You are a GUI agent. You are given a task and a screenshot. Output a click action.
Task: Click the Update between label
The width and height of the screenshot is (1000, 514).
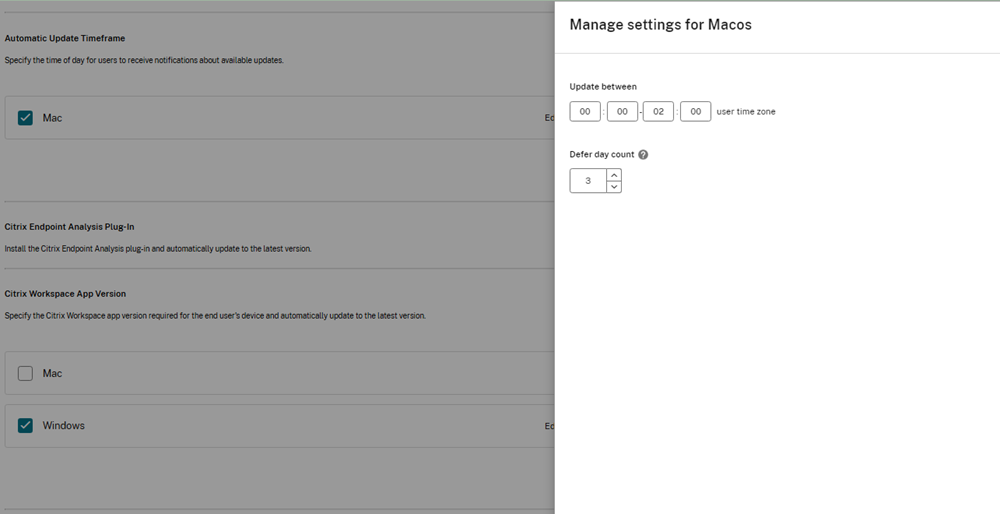pos(603,87)
